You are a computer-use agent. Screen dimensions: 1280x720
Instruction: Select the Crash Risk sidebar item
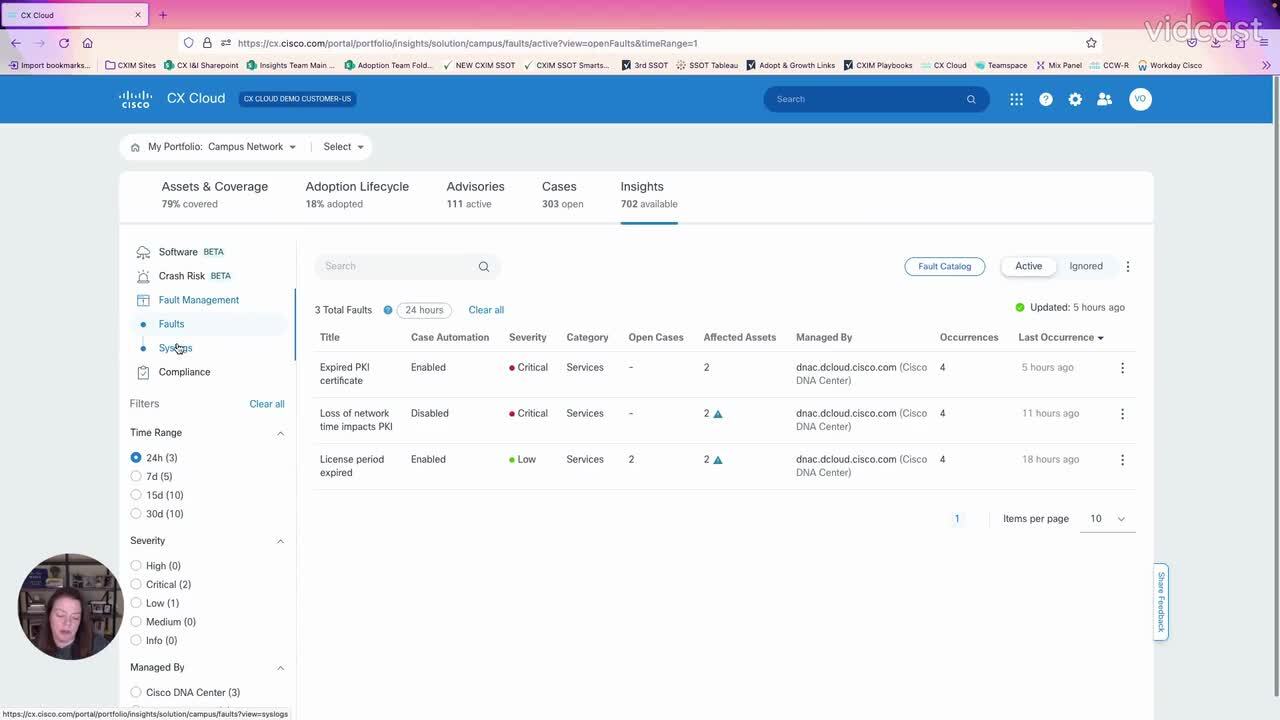point(182,275)
